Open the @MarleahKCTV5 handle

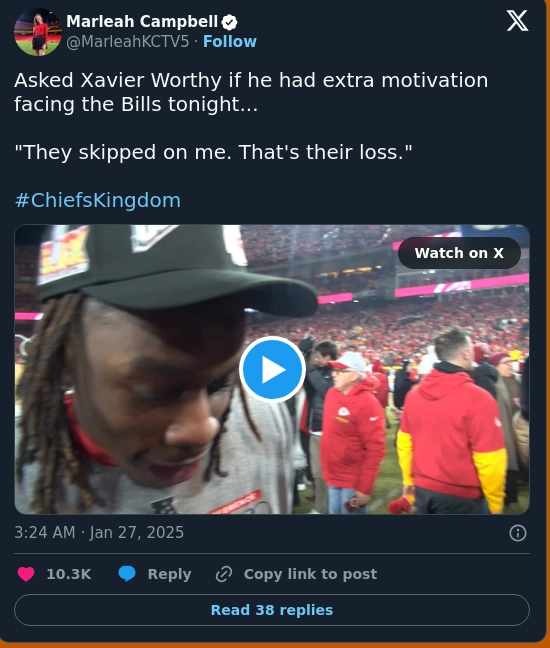[127, 42]
